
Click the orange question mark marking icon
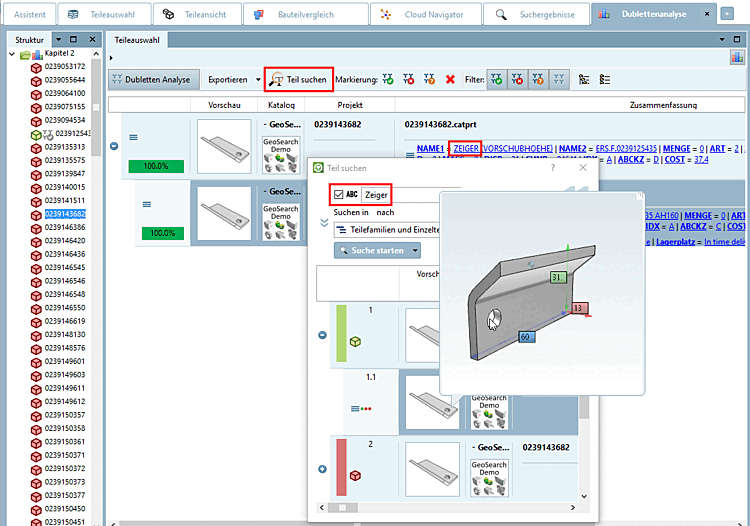coord(430,80)
